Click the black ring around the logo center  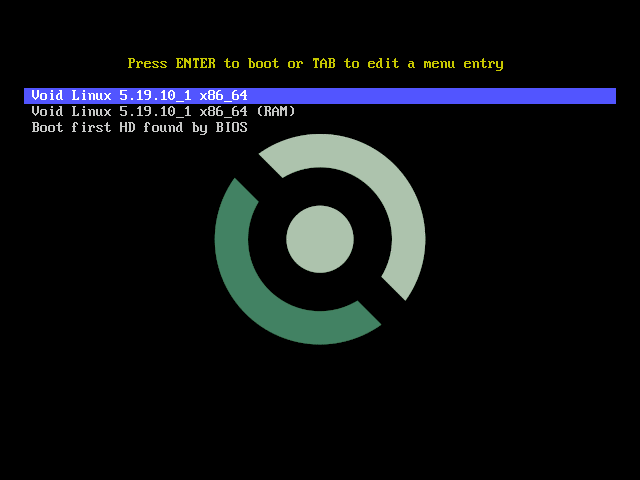click(320, 190)
